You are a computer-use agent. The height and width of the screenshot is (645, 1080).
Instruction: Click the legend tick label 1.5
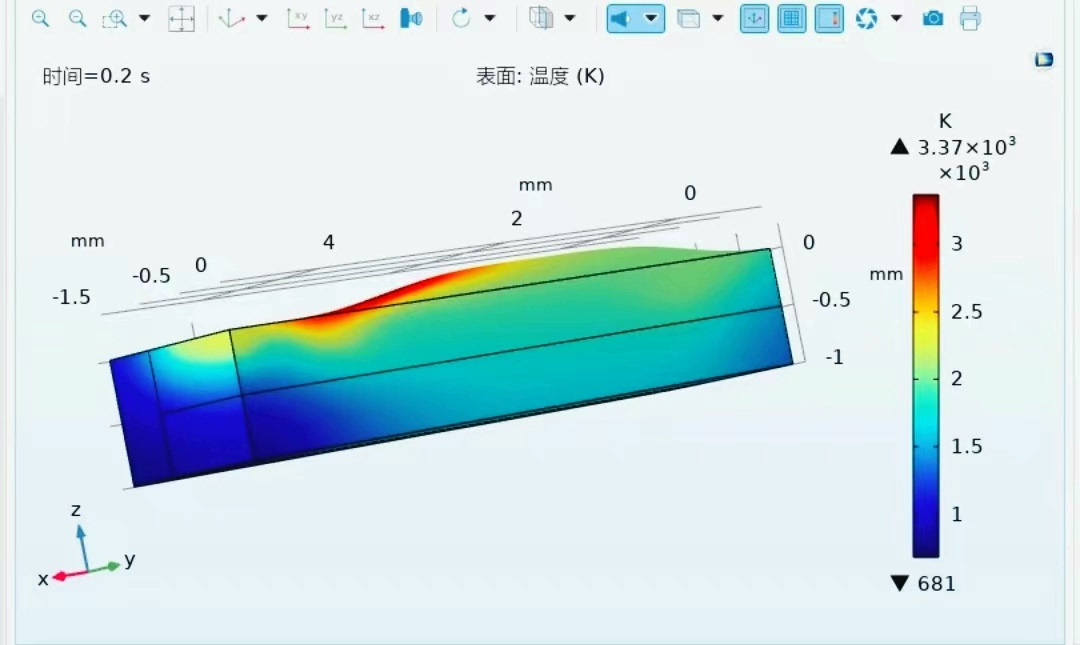pyautogui.click(x=966, y=447)
